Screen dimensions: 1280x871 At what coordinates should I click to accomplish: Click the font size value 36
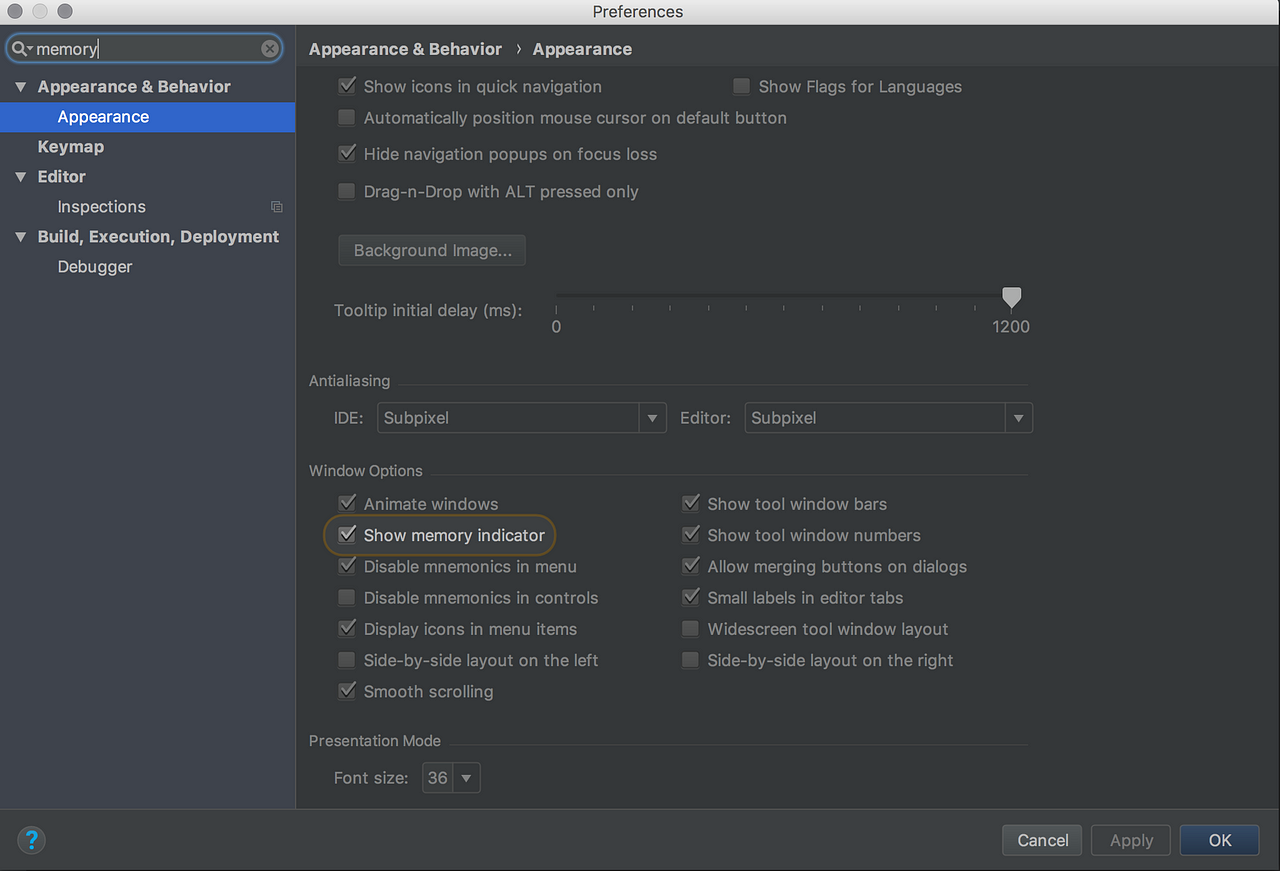coord(438,778)
